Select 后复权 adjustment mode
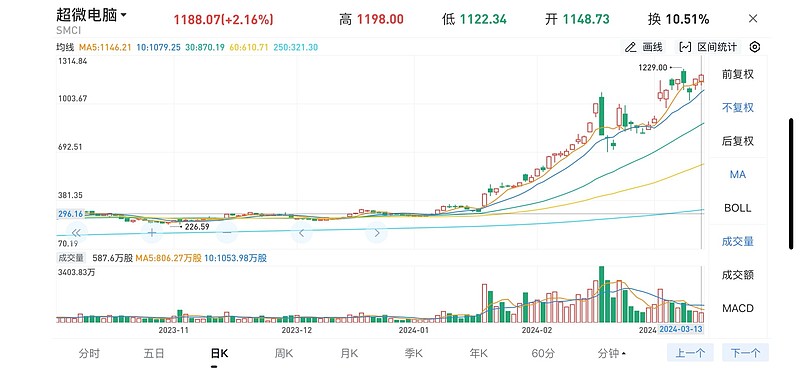Viewport: 800px width, 368px height. click(737, 141)
